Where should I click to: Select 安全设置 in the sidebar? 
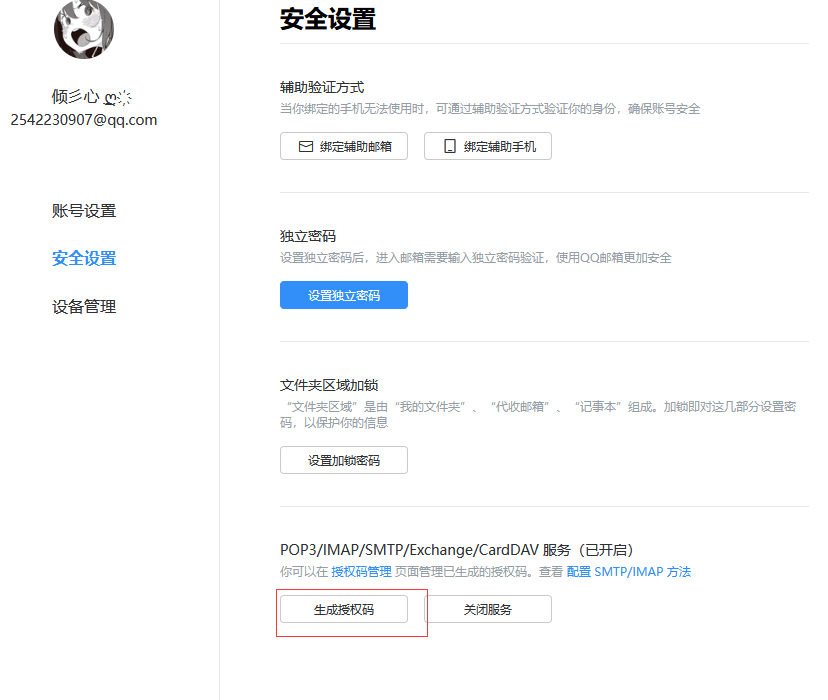84,258
